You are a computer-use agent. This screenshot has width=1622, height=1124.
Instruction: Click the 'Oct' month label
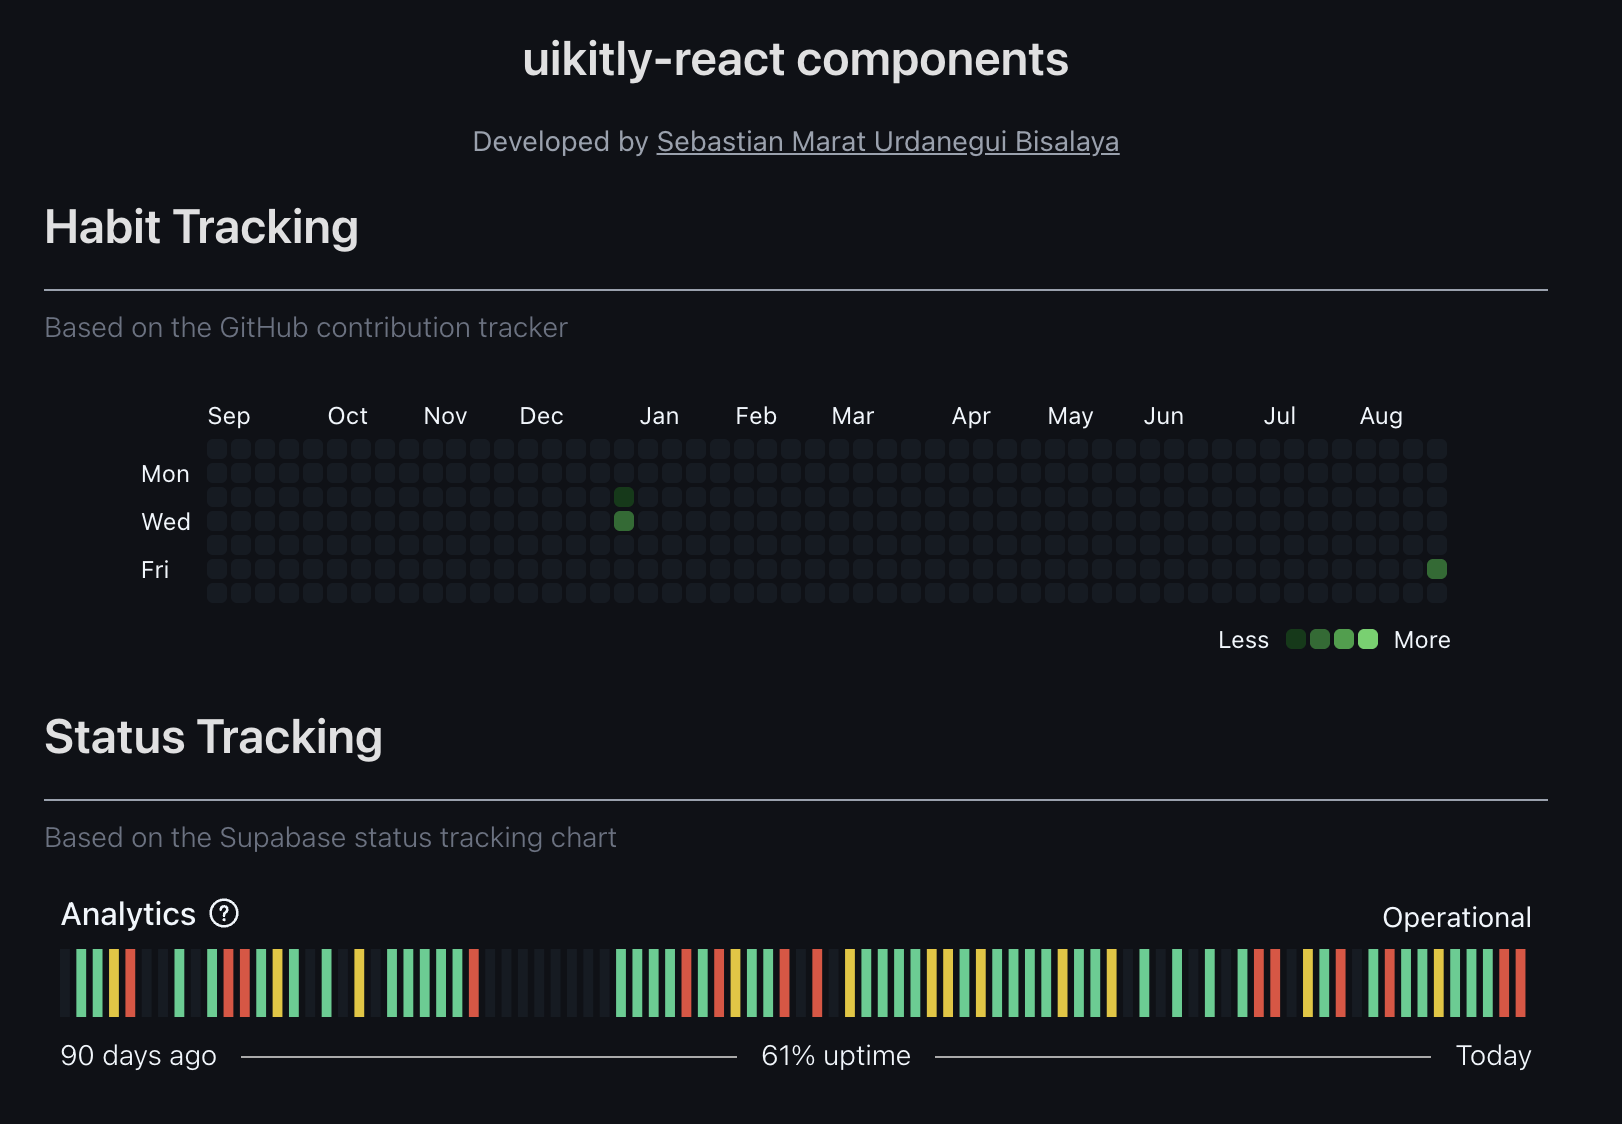click(348, 416)
